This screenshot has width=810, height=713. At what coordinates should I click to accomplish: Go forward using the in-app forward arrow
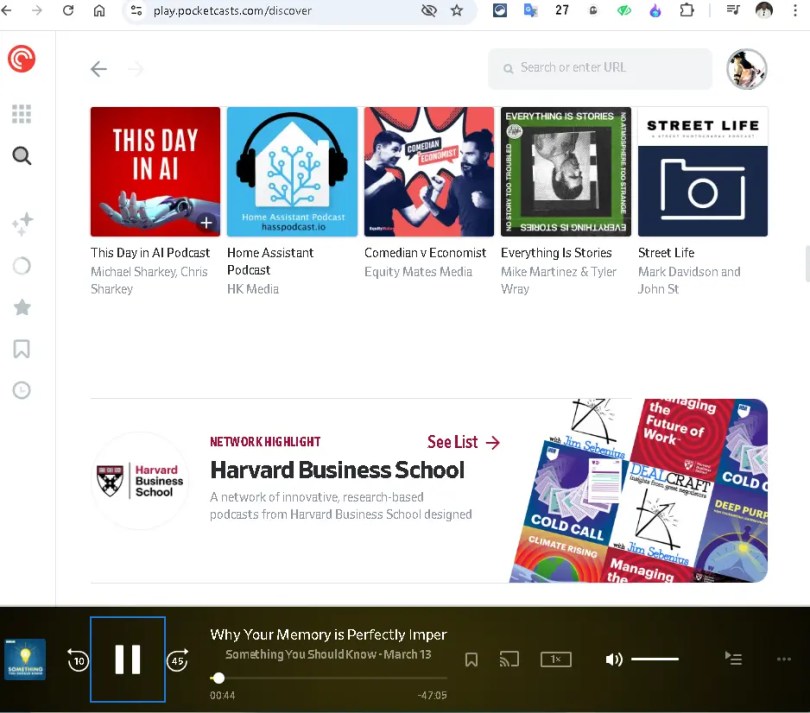coord(136,69)
